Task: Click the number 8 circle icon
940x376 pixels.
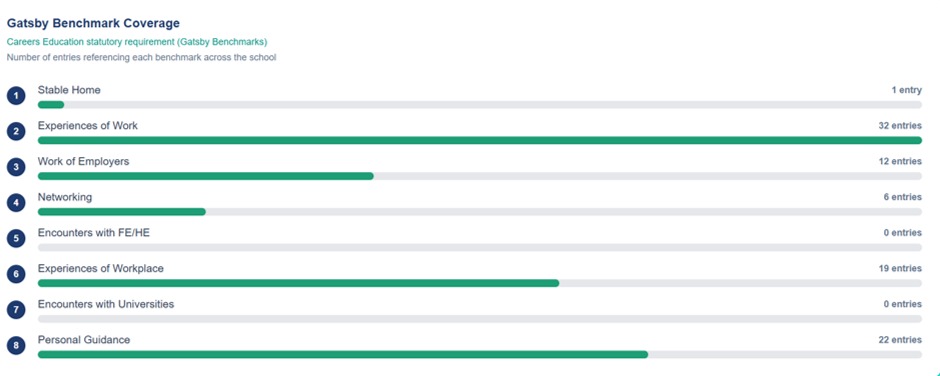Action: point(16,345)
